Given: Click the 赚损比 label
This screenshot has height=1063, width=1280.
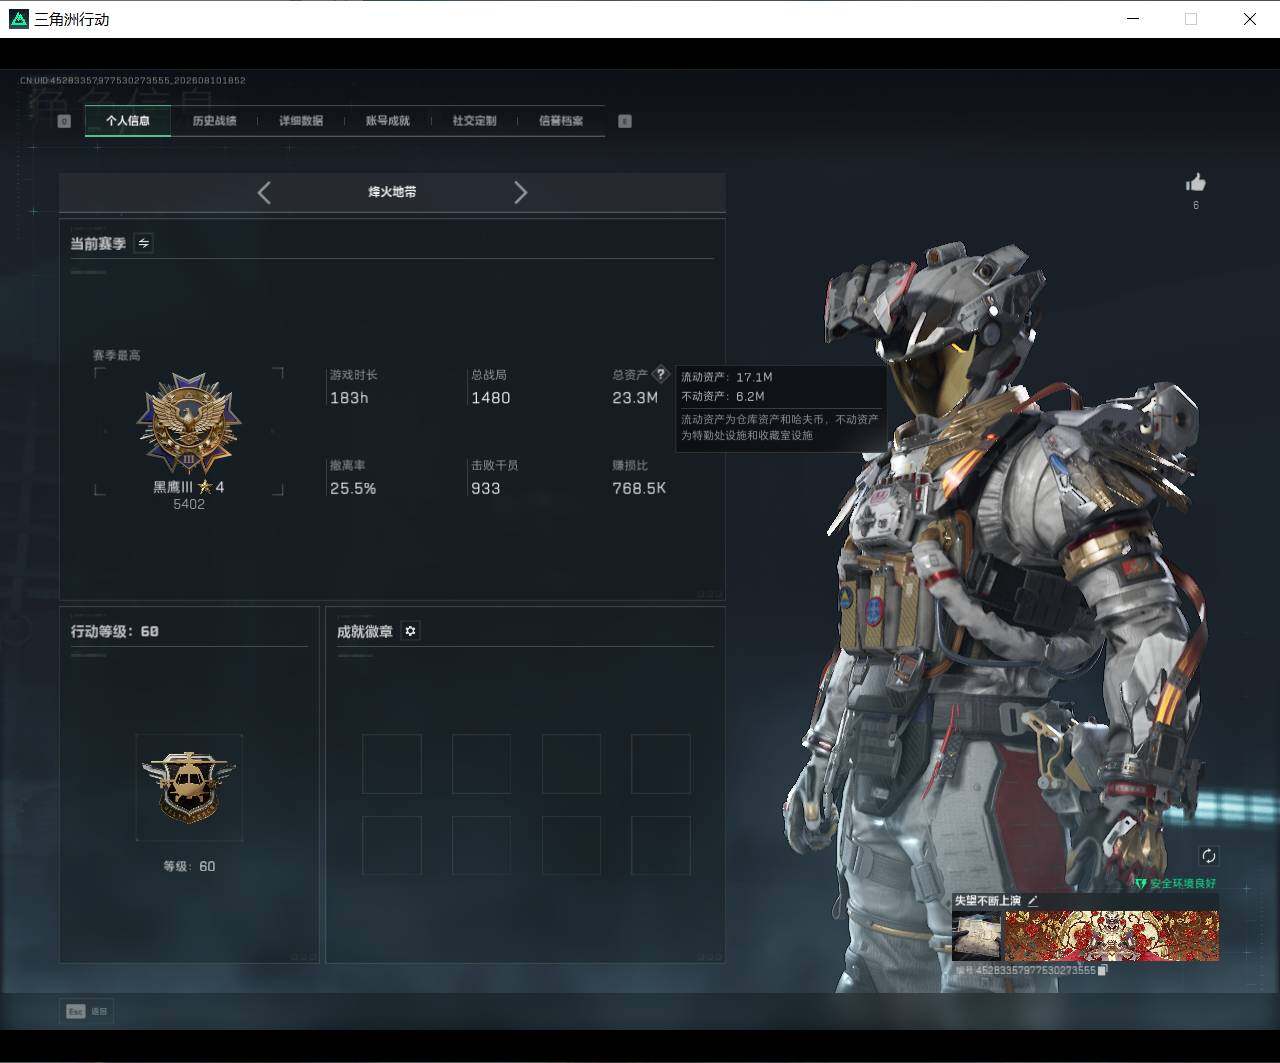Looking at the screenshot, I should pos(630,465).
